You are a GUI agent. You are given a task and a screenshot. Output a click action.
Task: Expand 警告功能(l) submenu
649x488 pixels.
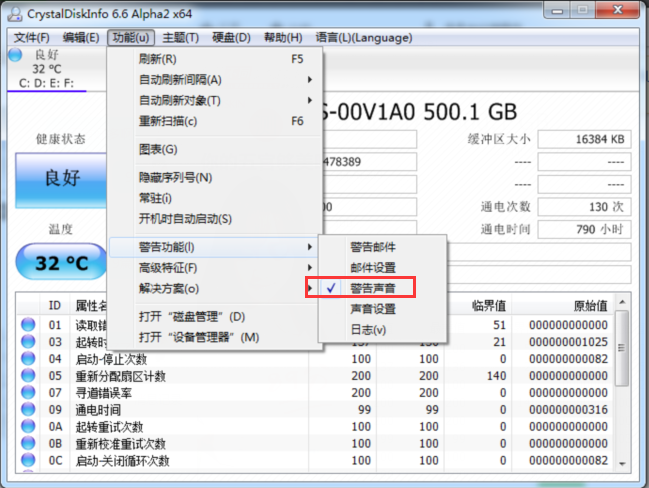point(214,247)
